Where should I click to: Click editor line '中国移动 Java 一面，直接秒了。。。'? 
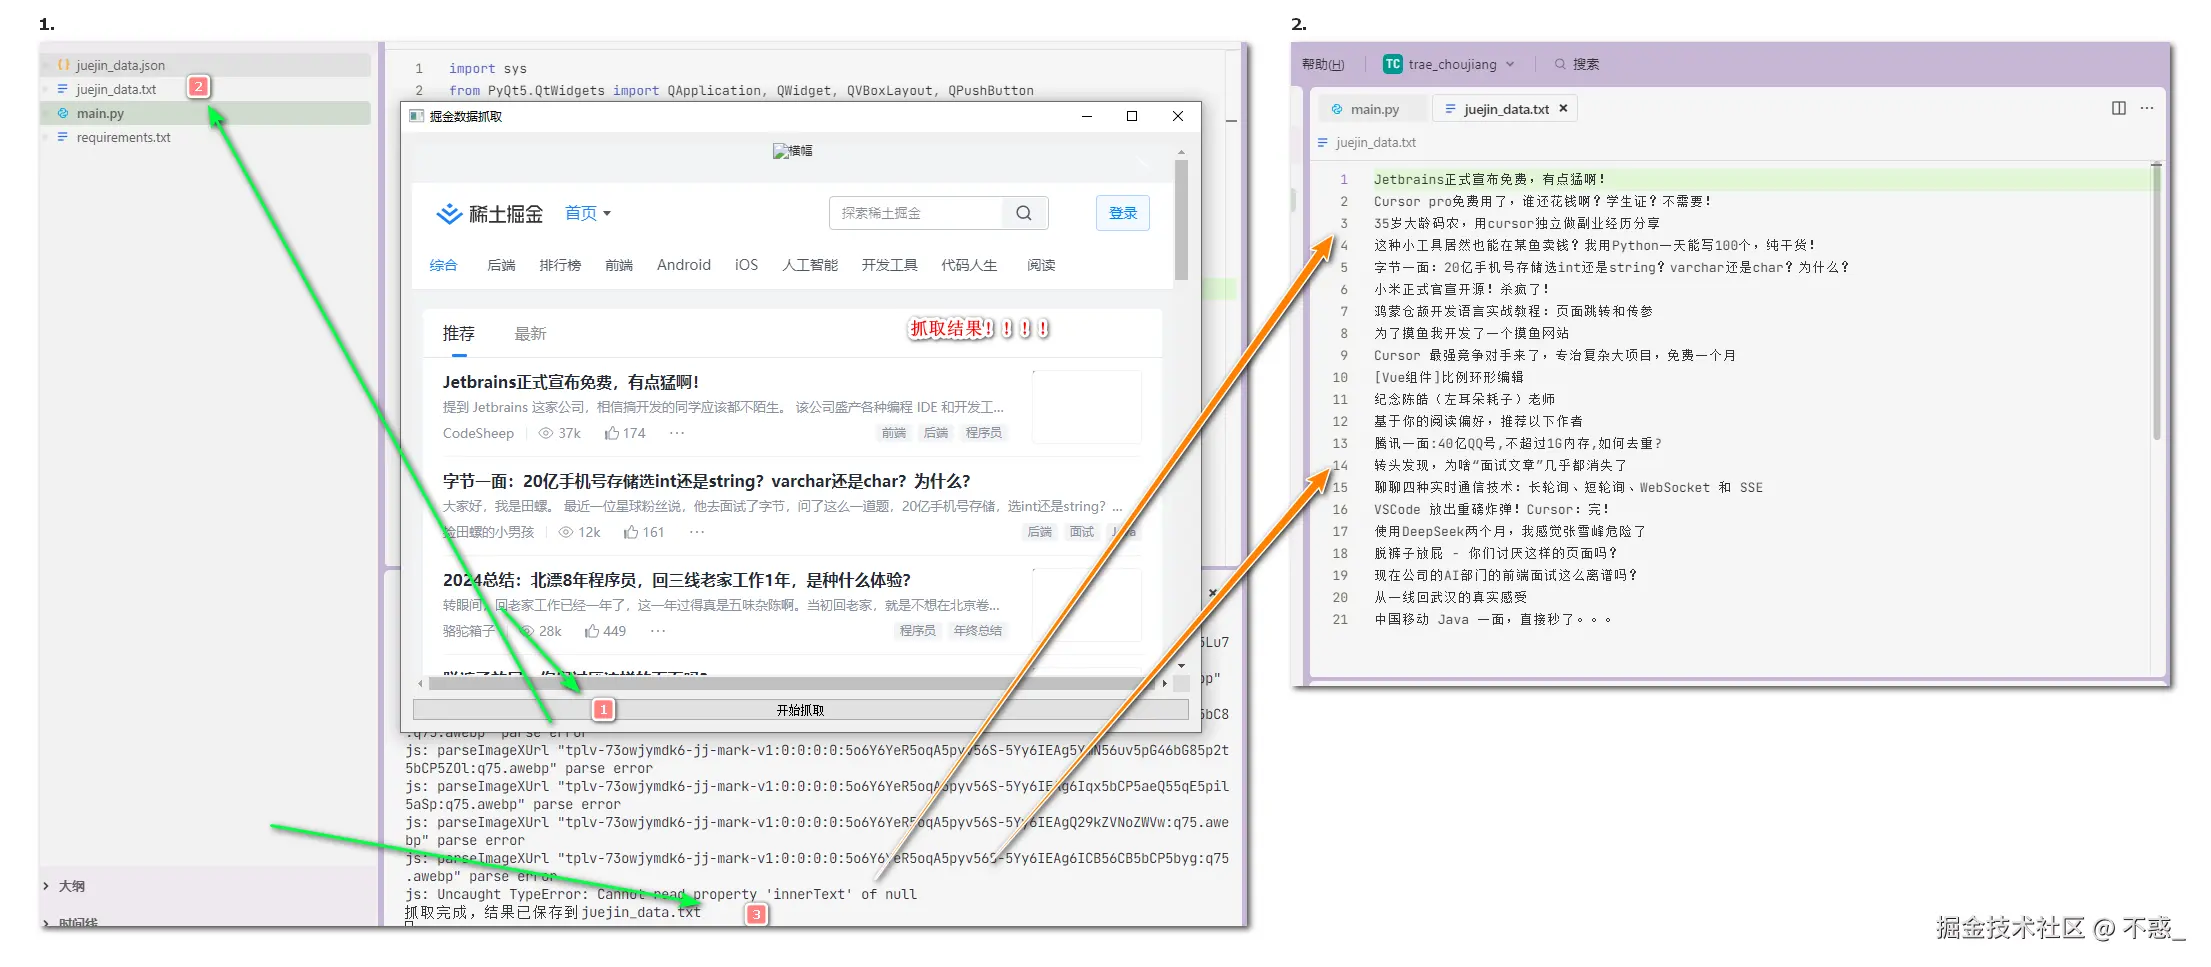1493,620
